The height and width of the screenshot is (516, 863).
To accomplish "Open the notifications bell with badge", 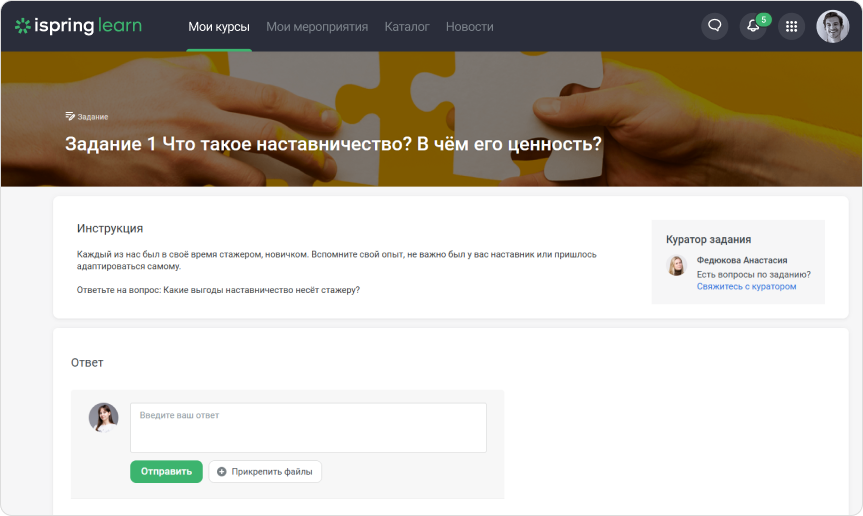I will [x=753, y=26].
